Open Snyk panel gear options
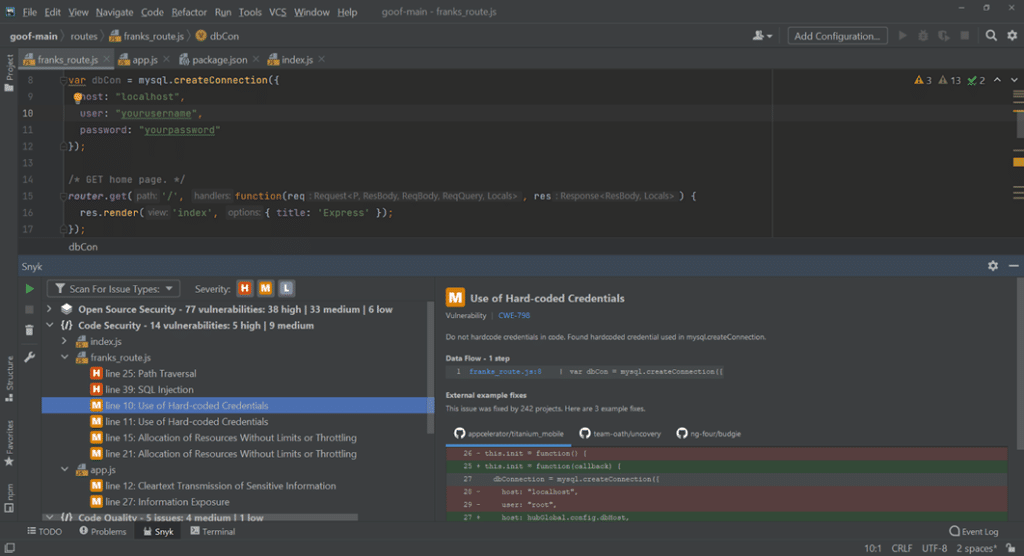This screenshot has width=1024, height=556. (992, 266)
